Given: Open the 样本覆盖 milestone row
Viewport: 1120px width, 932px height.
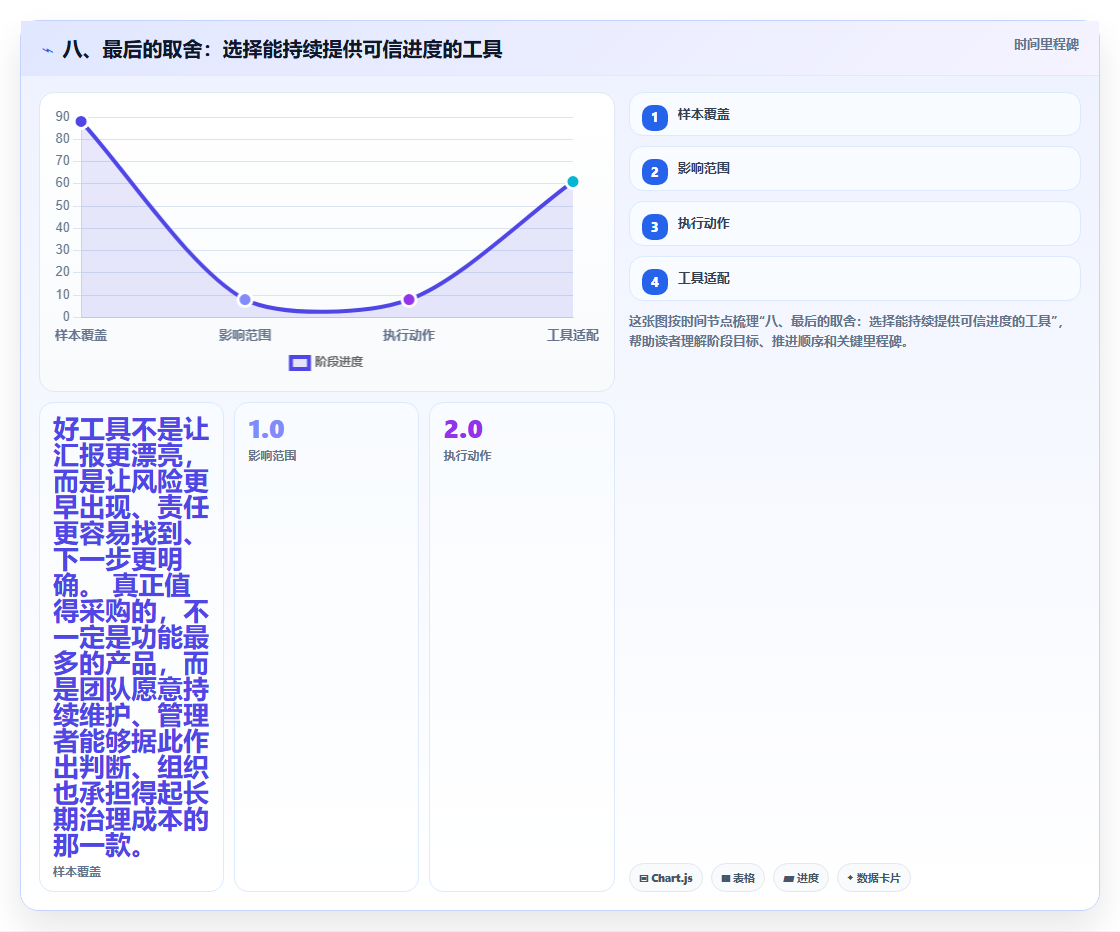Looking at the screenshot, I should 854,114.
